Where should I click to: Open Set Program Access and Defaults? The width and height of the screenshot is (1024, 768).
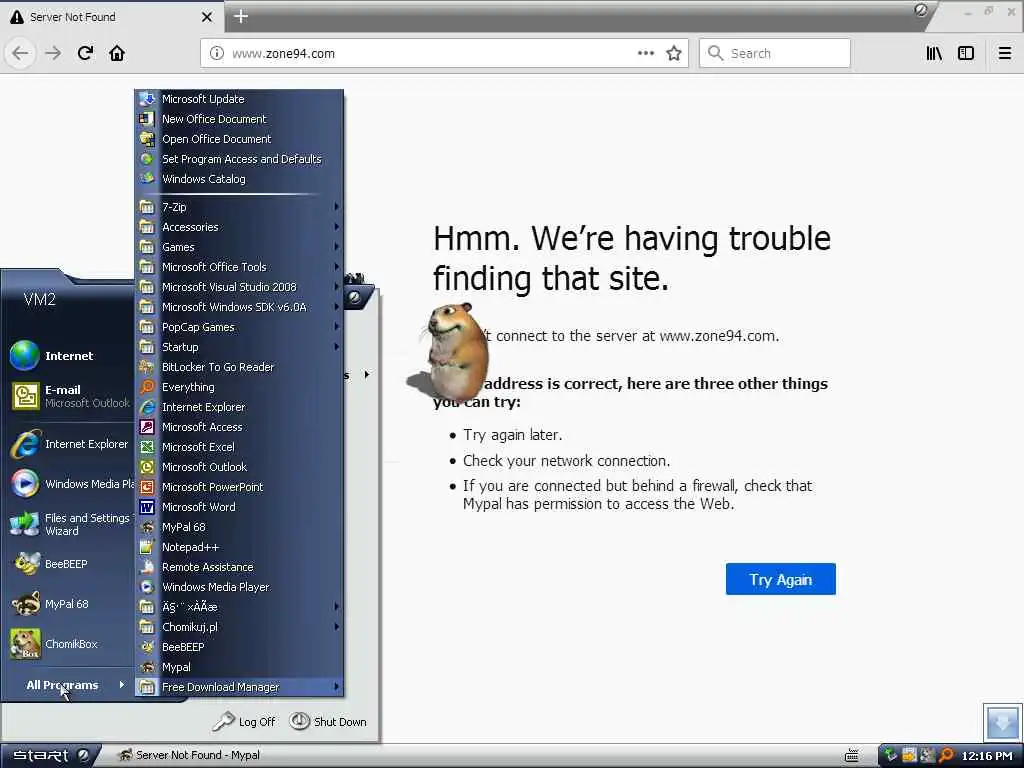[x=239, y=159]
